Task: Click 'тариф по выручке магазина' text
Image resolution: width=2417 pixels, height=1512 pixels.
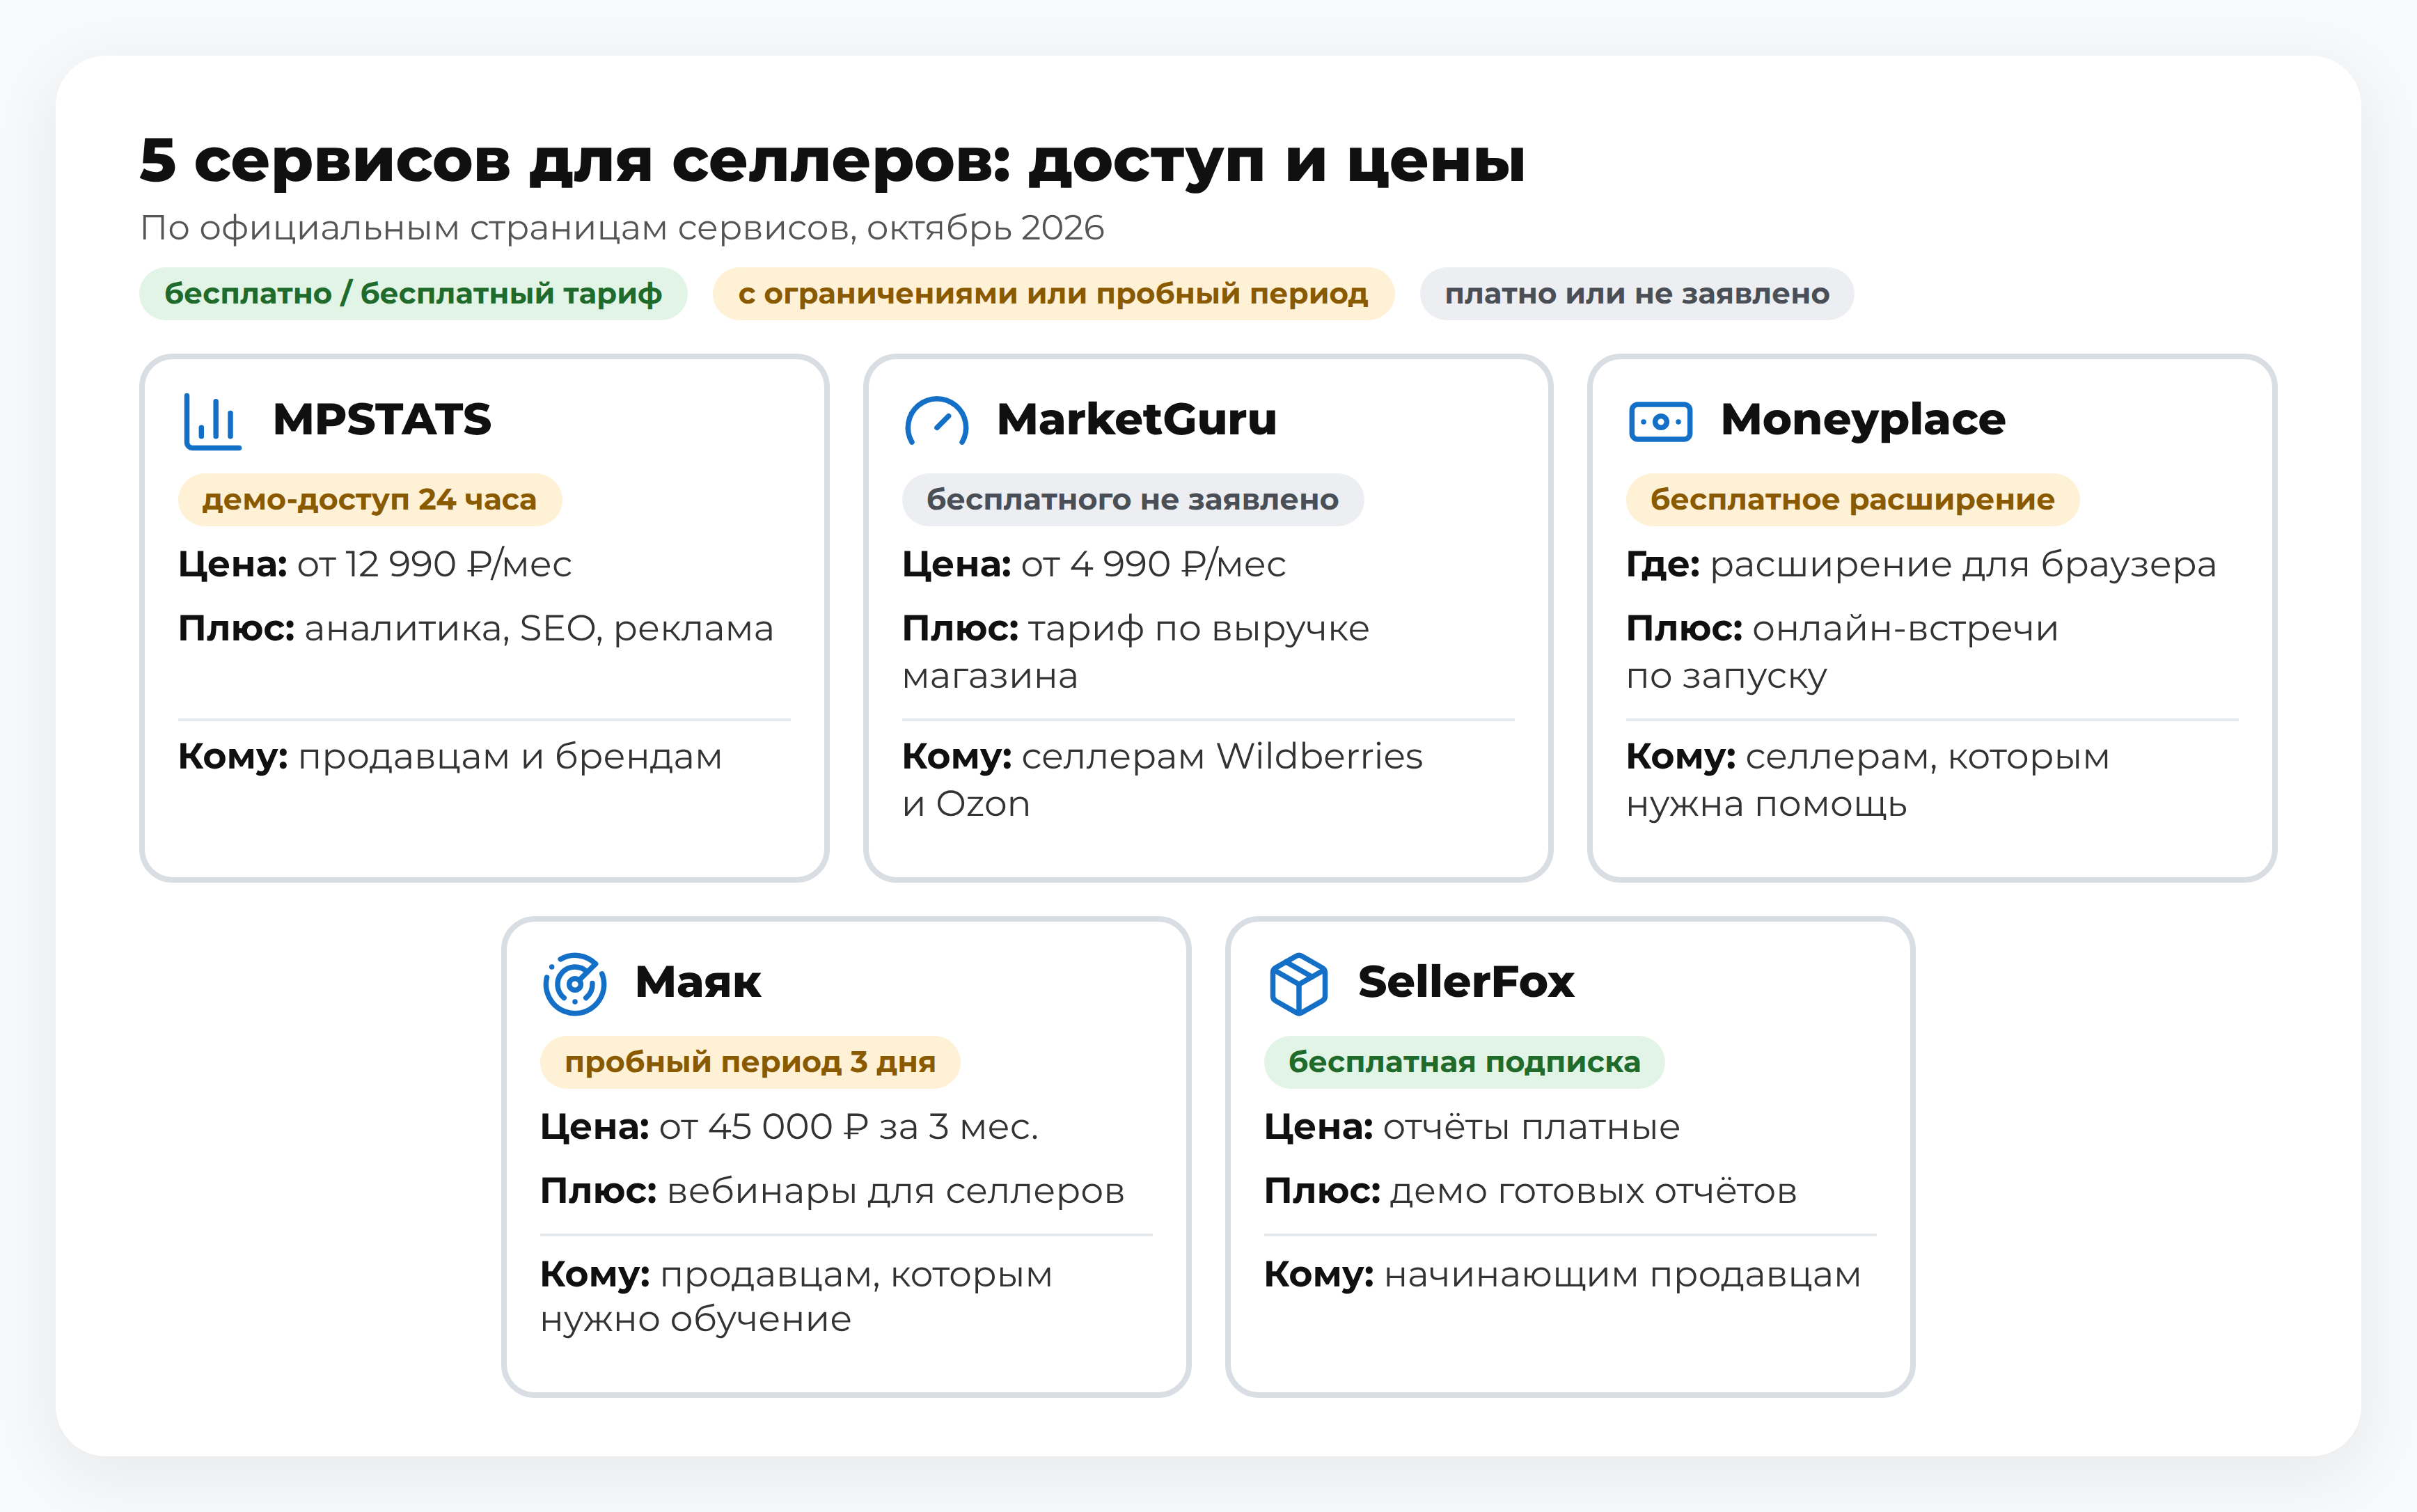Action: pos(1136,652)
